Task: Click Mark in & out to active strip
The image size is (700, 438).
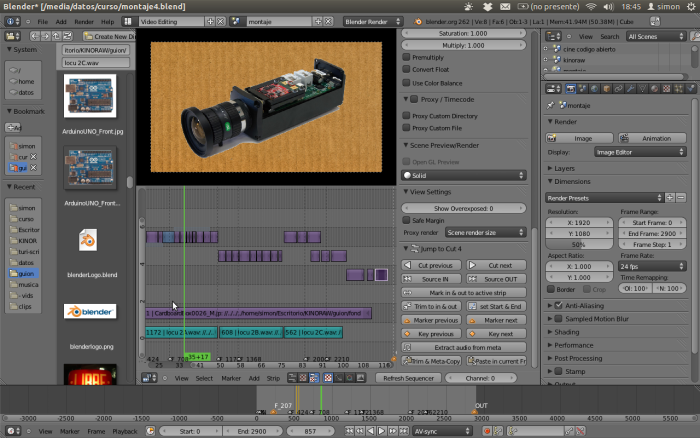Action: pyautogui.click(x=463, y=292)
